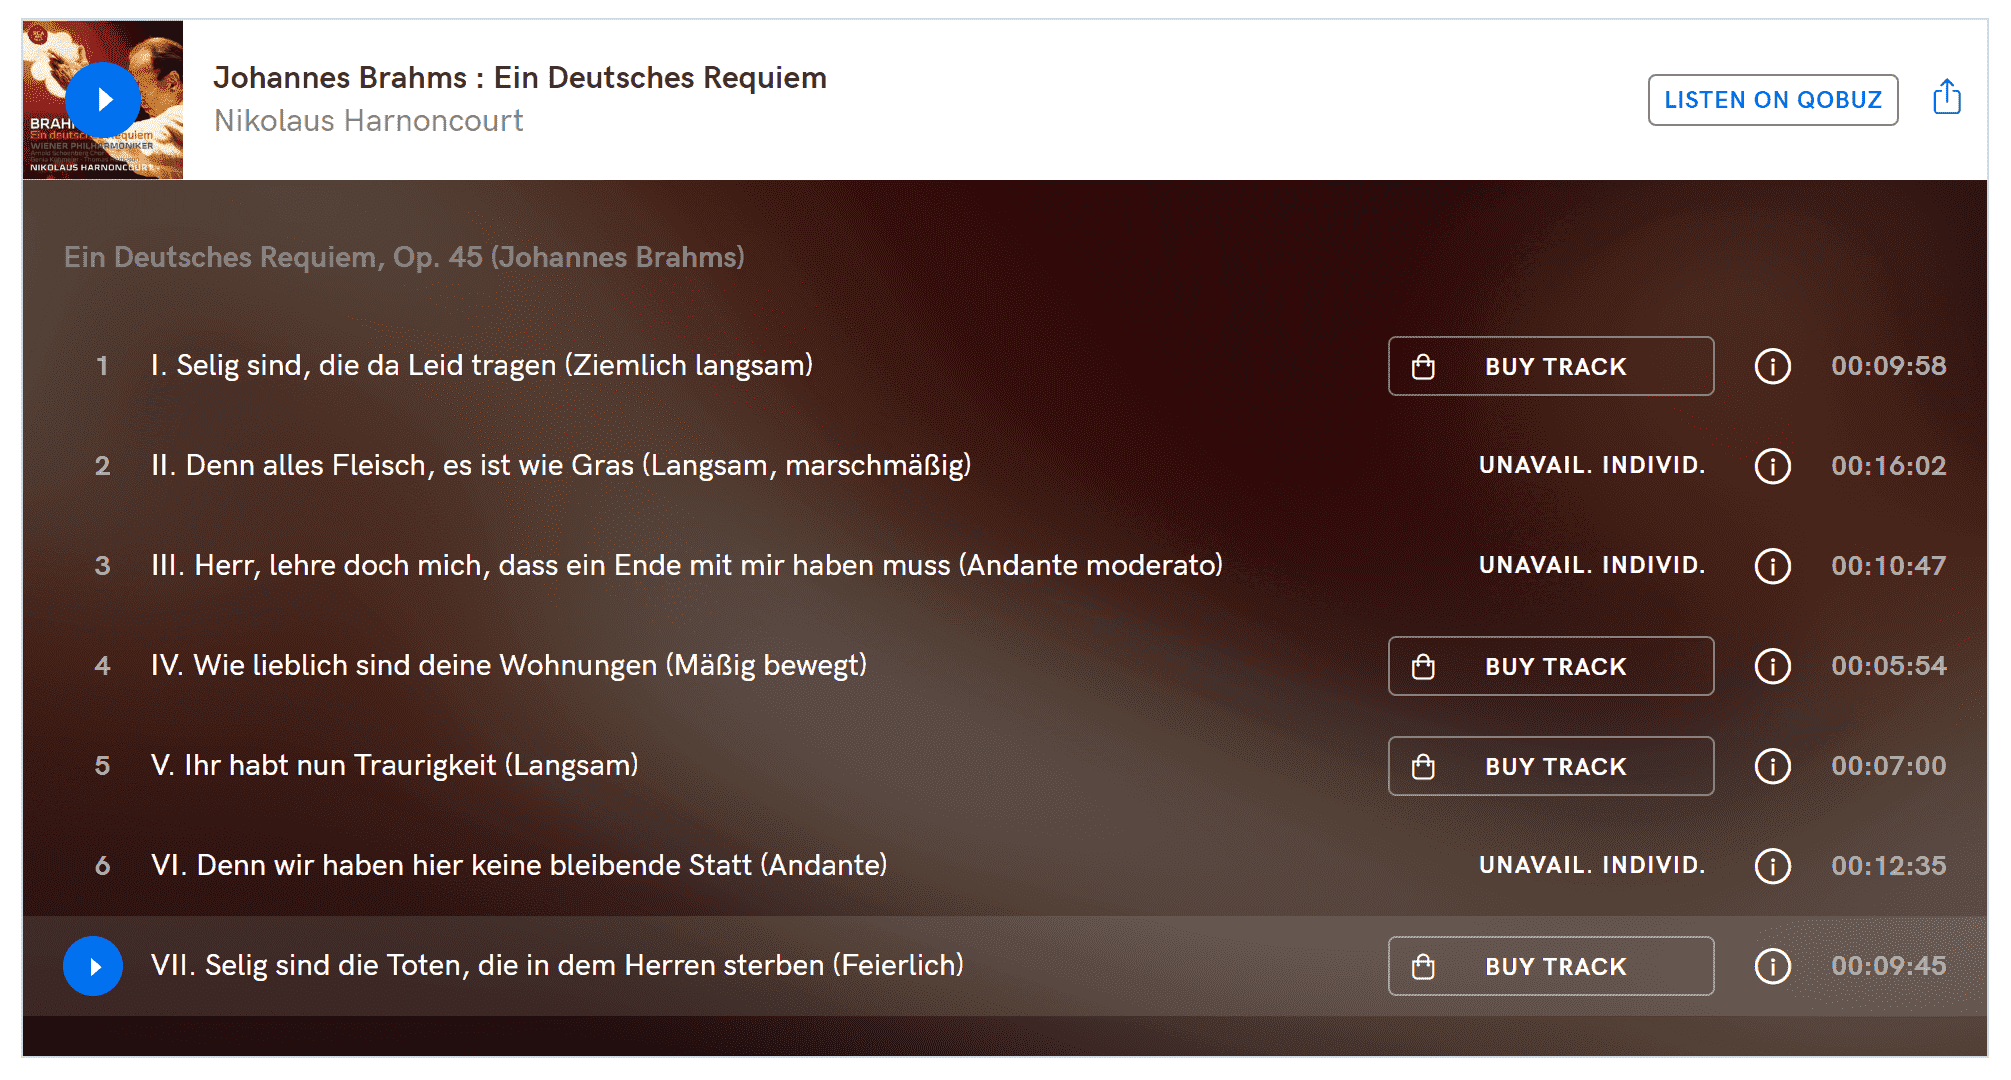The width and height of the screenshot is (2011, 1080).
Task: Open artist Nikolaus Harnoncourt
Action: [x=368, y=121]
